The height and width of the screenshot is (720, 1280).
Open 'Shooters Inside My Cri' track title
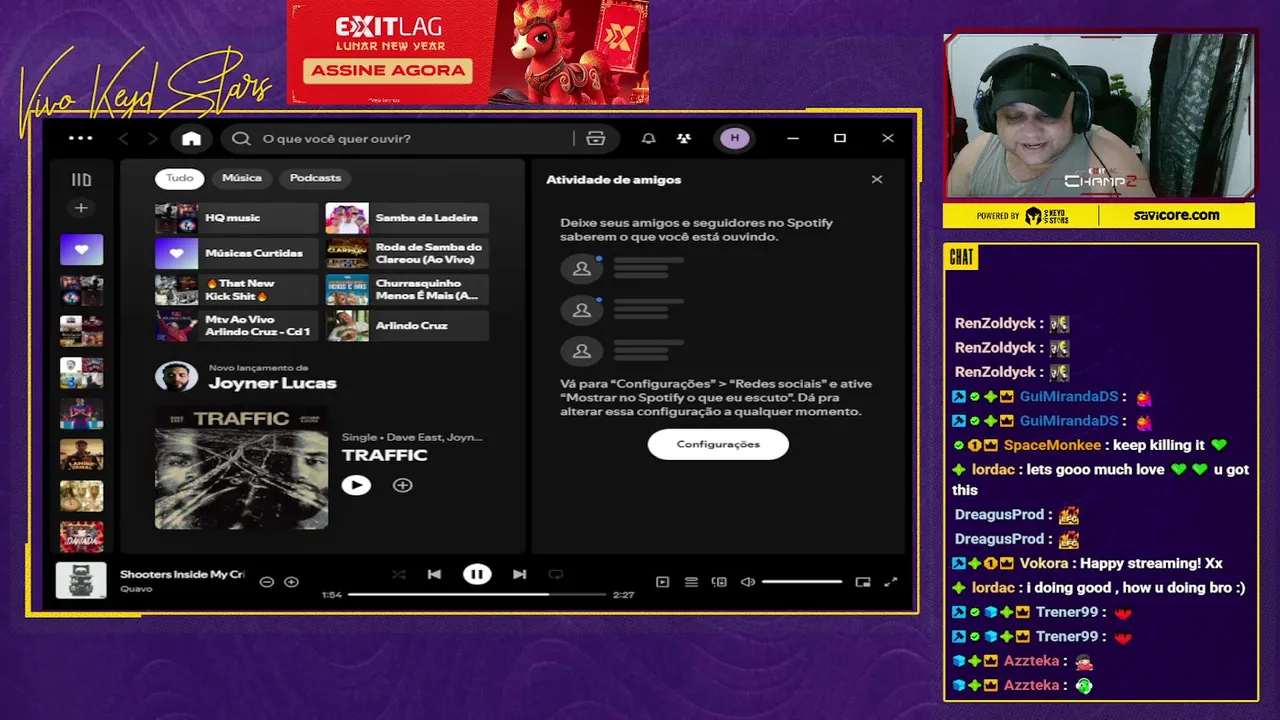(x=182, y=574)
